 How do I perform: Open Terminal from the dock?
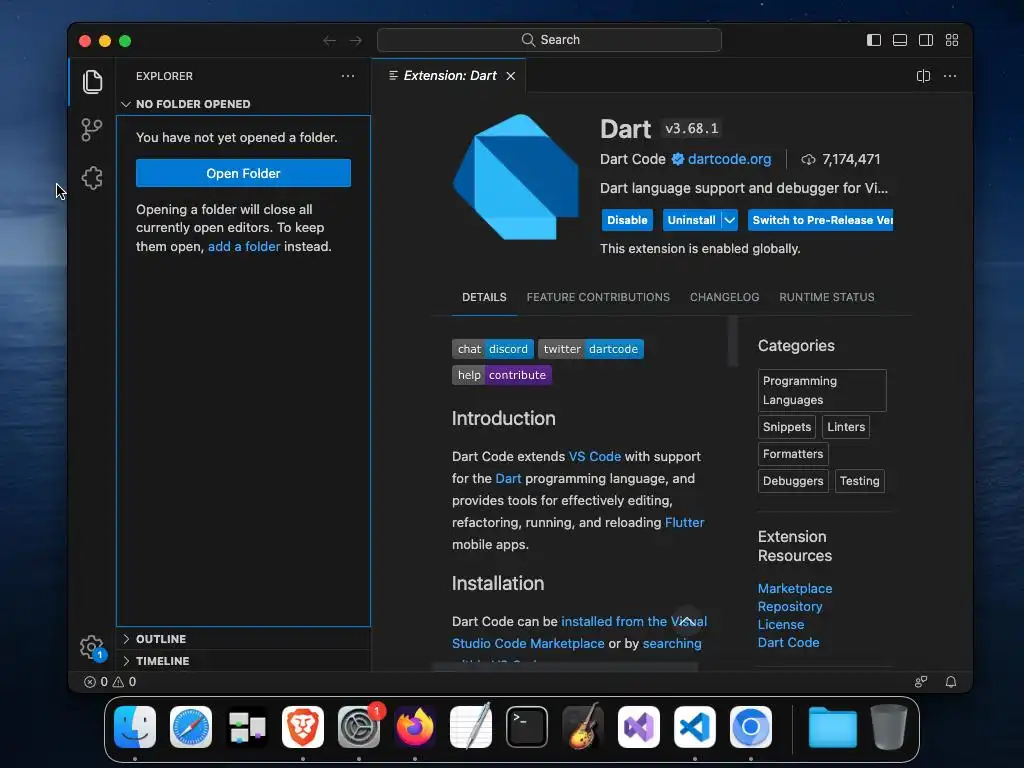(x=527, y=727)
